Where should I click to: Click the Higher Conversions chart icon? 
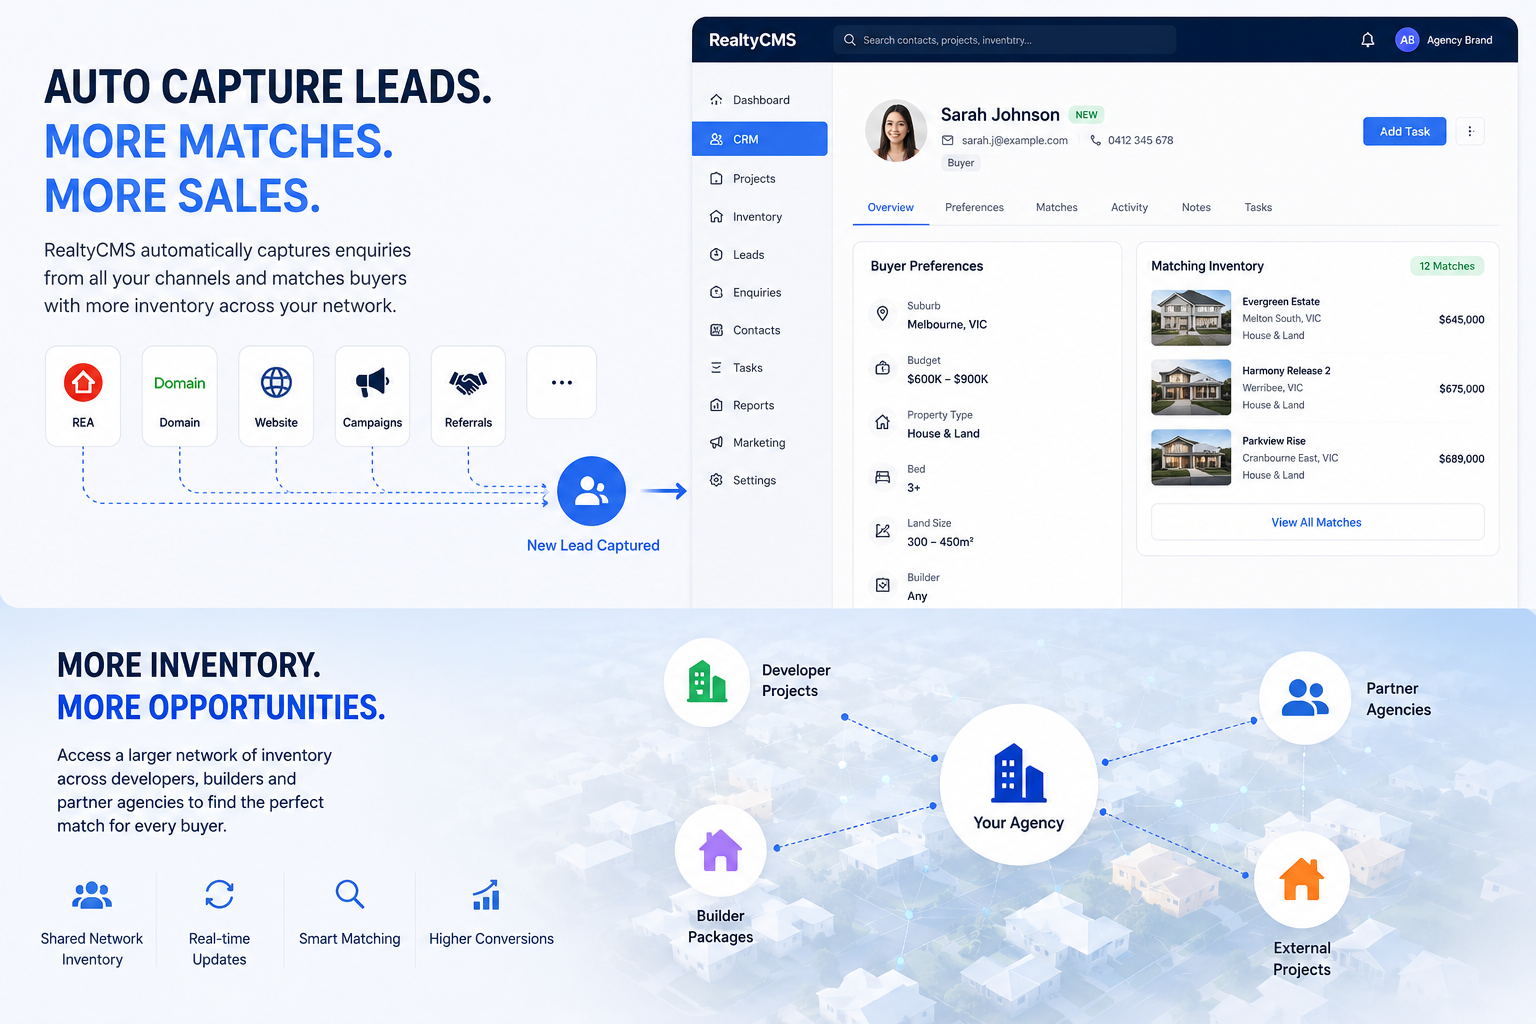(x=486, y=895)
